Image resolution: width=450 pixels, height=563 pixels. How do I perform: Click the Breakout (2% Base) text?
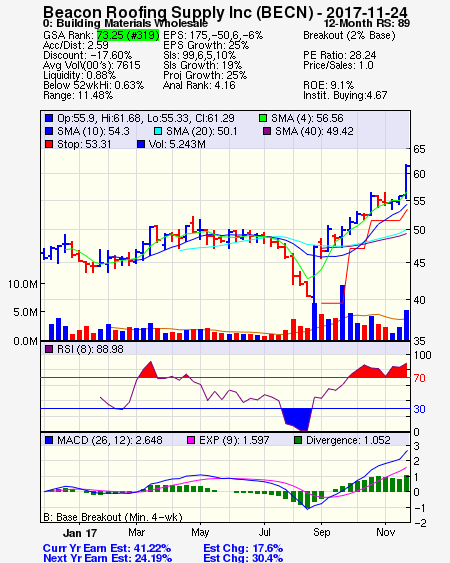click(x=349, y=36)
